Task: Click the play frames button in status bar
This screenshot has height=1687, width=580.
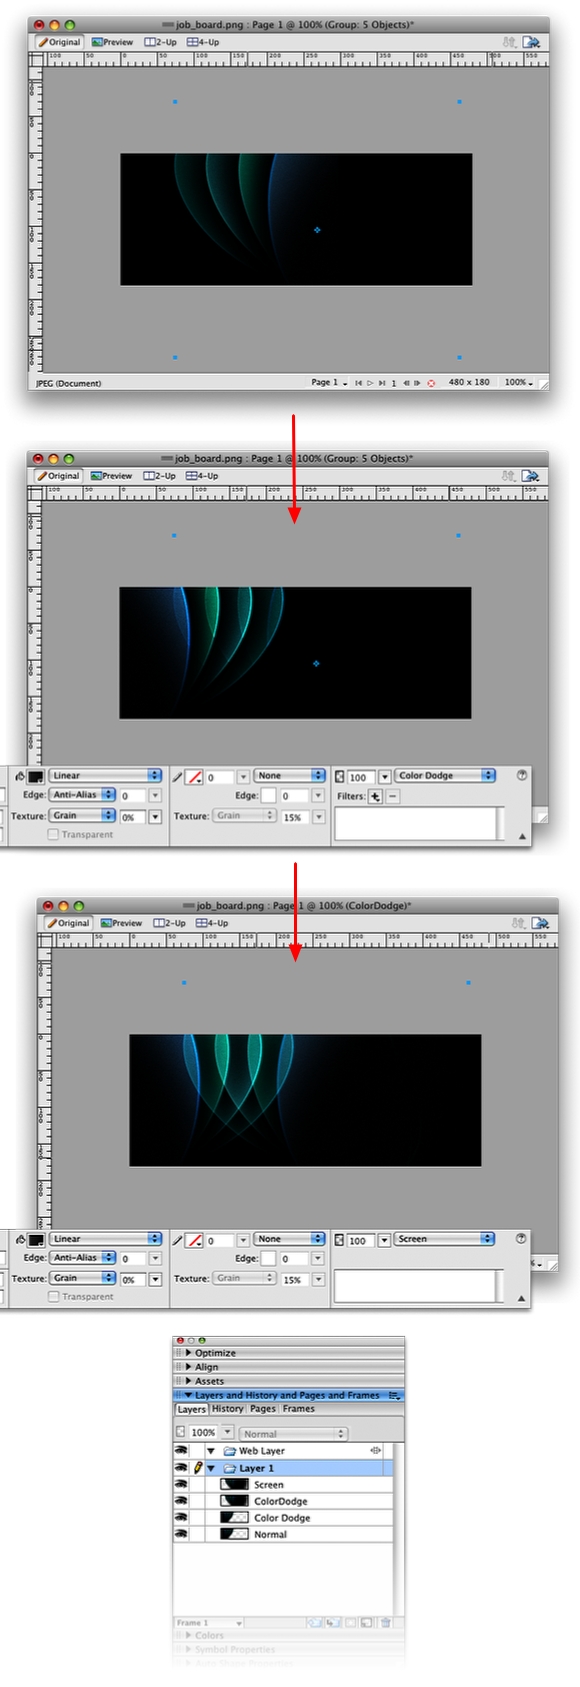Action: [x=370, y=383]
